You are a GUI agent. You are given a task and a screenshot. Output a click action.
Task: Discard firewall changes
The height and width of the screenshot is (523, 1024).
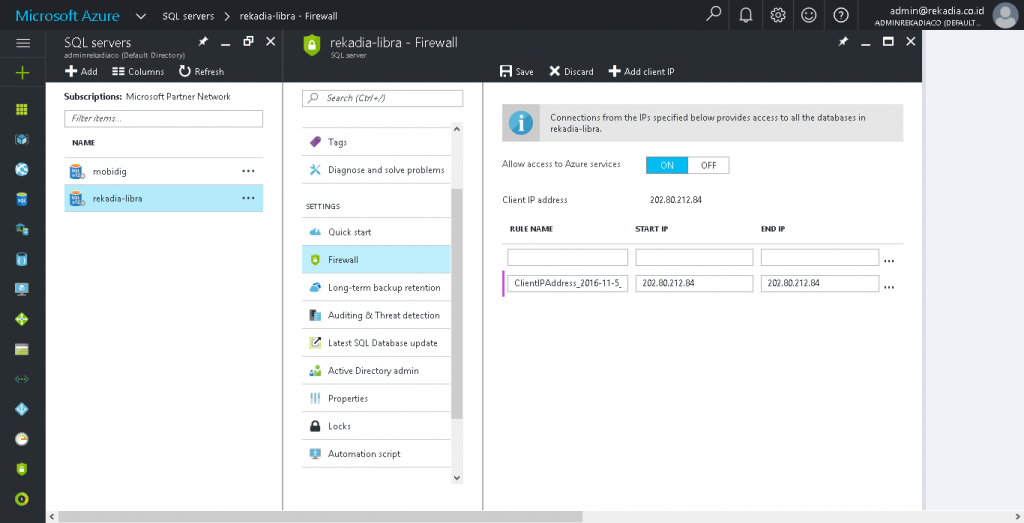[571, 72]
